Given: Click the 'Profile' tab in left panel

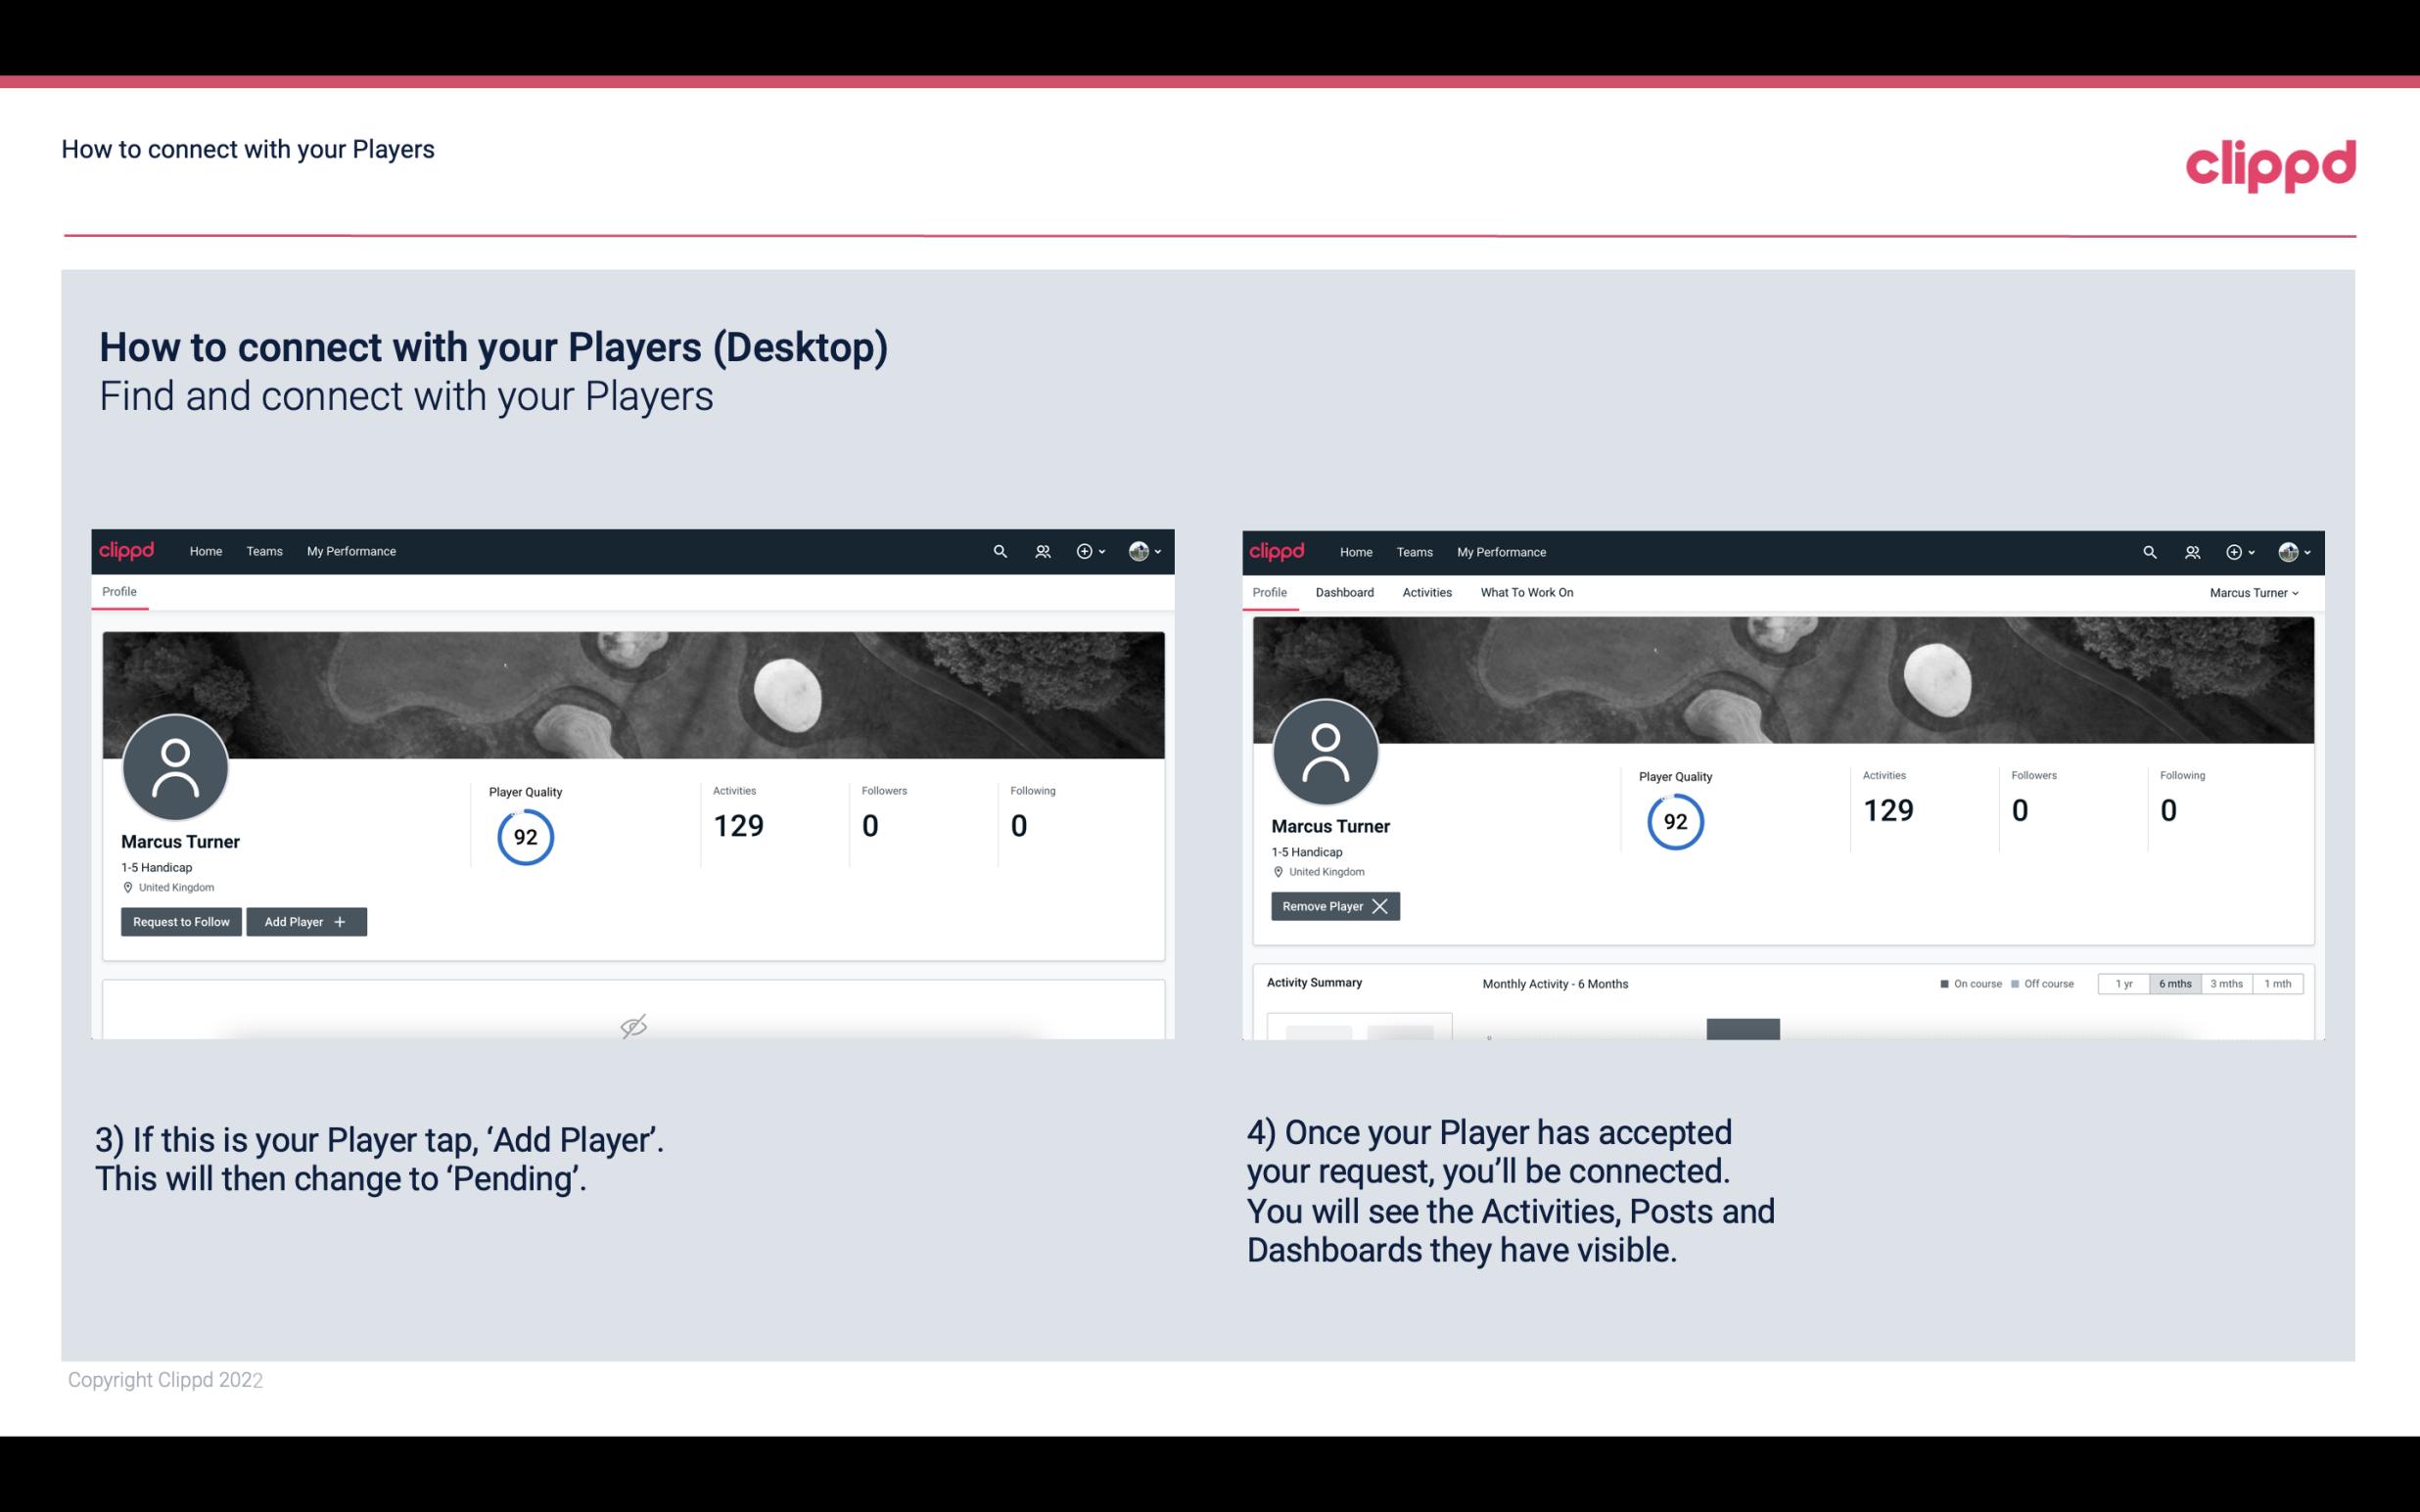Looking at the screenshot, I should 118,592.
